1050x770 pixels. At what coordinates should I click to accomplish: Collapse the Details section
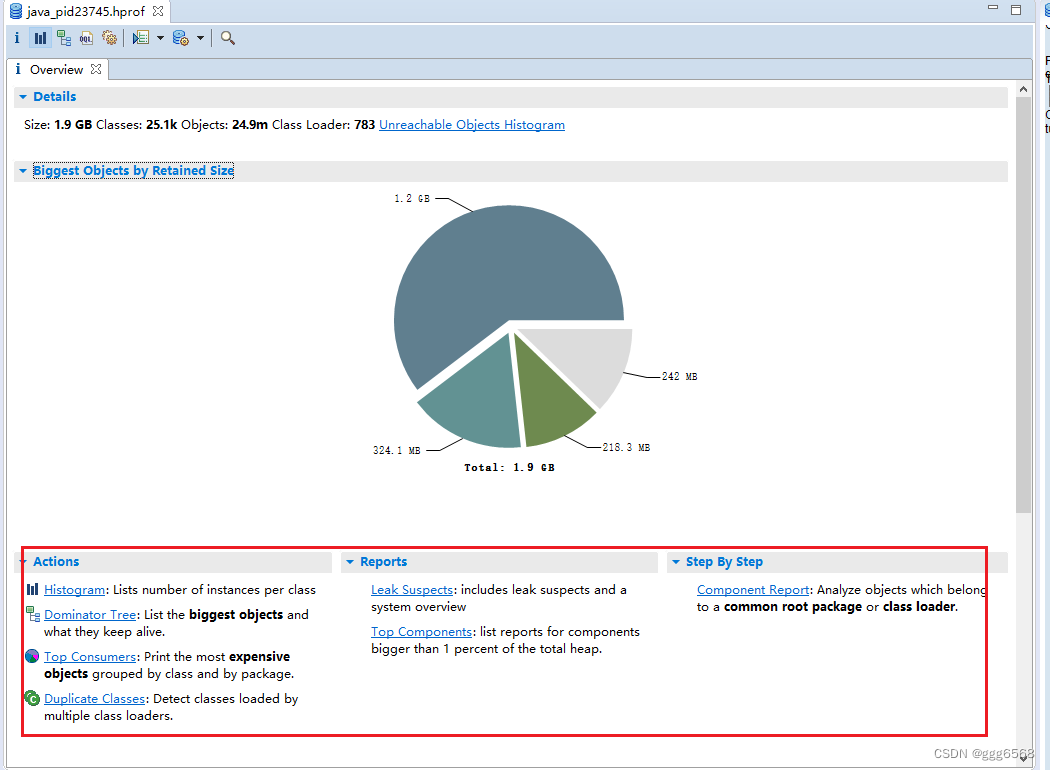click(23, 96)
